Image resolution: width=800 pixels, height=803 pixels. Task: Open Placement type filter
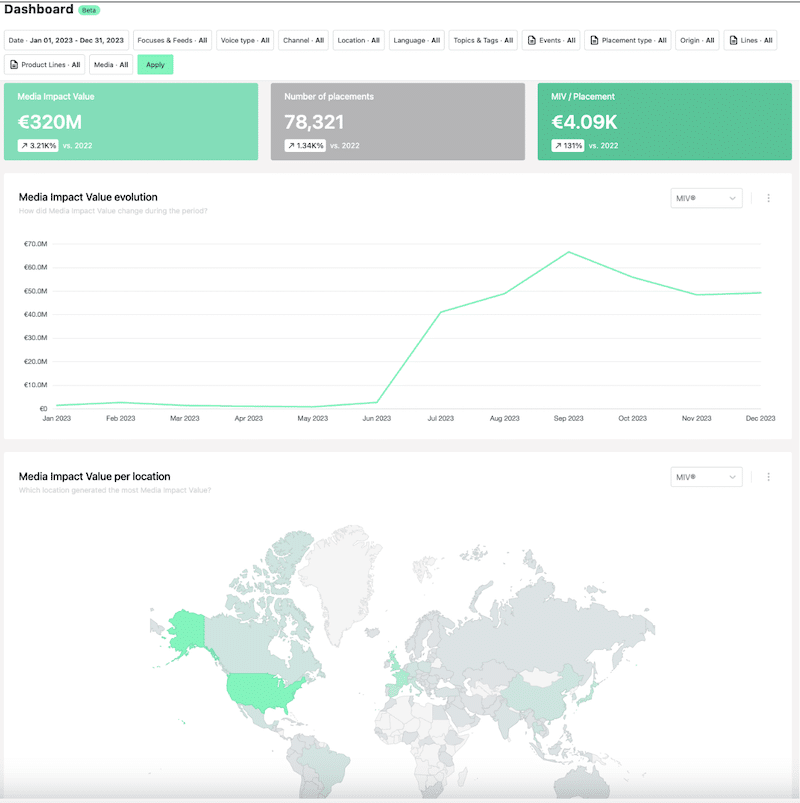coord(628,40)
